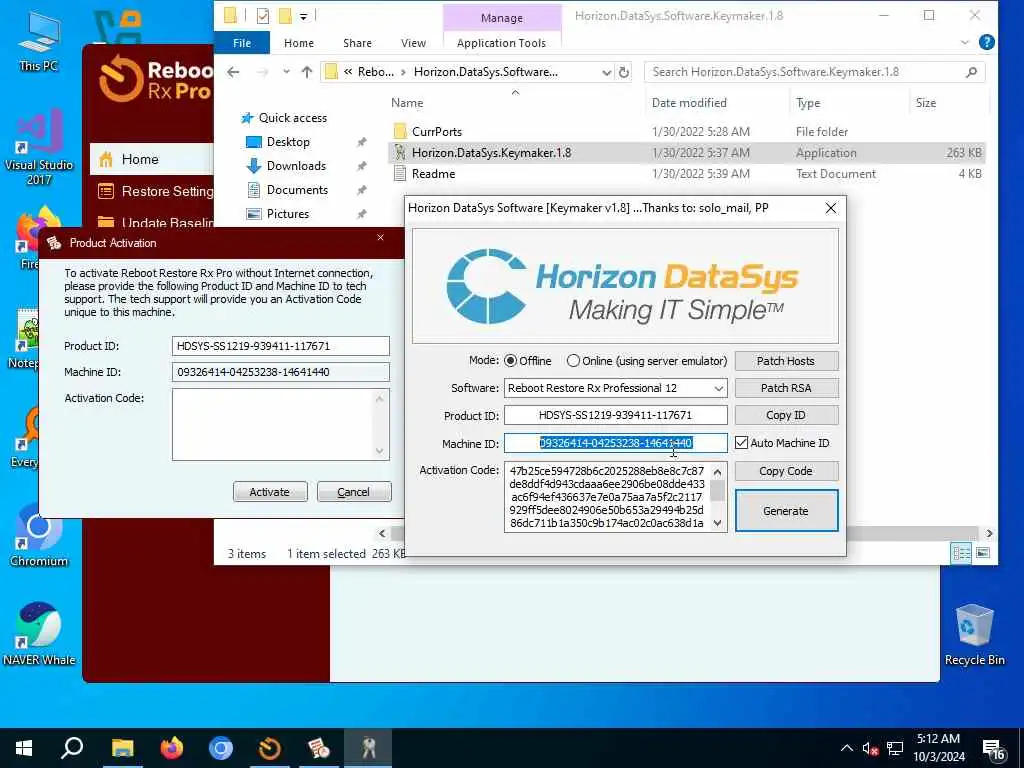The height and width of the screenshot is (768, 1024).
Task: Click the Product ID field in Product Activation
Action: tap(281, 346)
